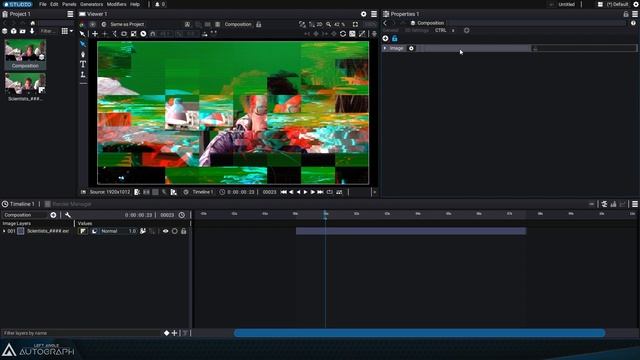Open the Project 1 panel hamburger menu
Image resolution: width=640 pixels, height=360 pixels.
point(70,14)
